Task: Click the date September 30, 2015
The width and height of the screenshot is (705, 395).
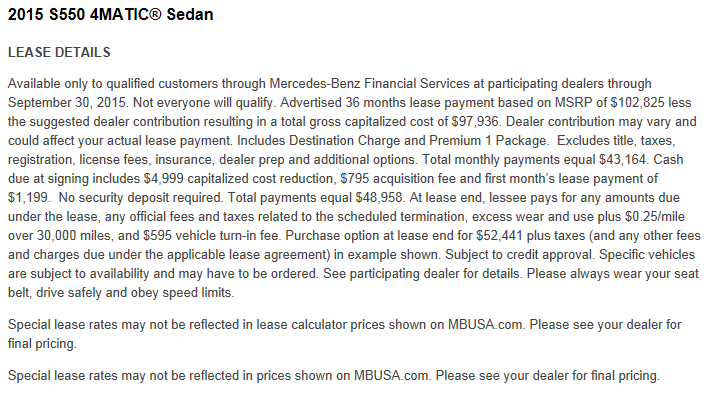Action: (67, 102)
